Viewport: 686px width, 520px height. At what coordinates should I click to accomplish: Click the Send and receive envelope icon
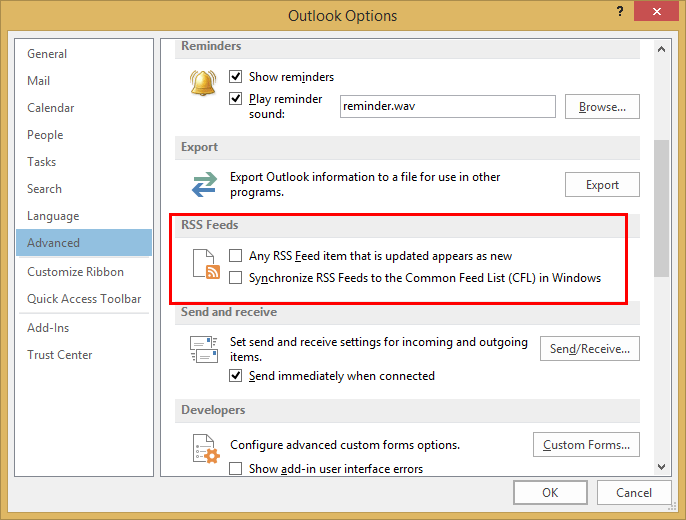(x=204, y=349)
